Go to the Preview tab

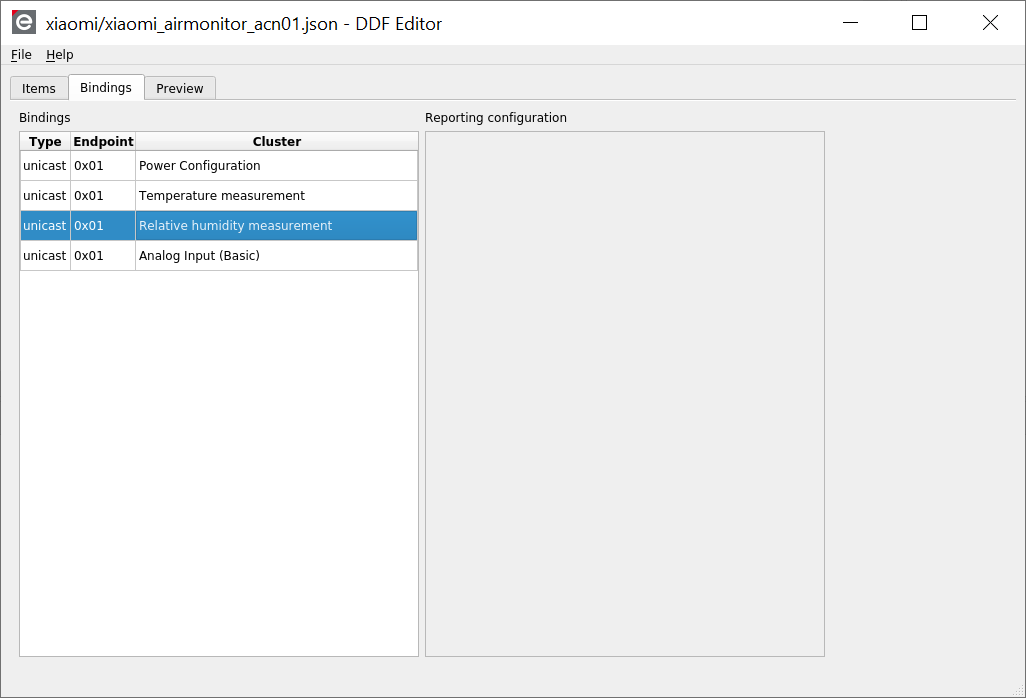point(180,88)
